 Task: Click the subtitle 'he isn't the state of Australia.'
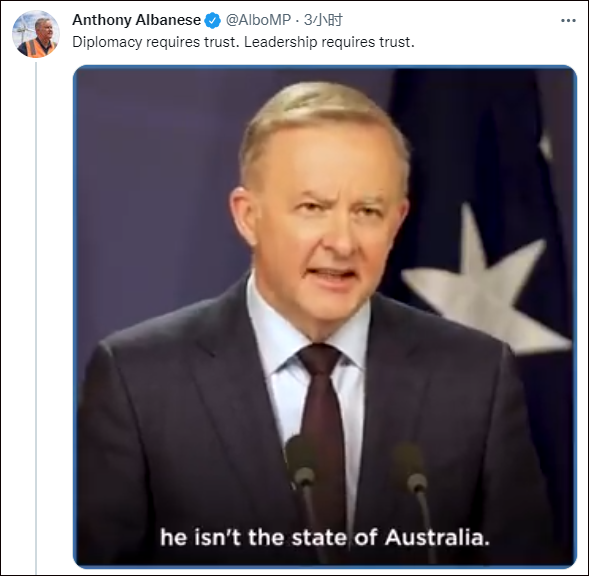(325, 537)
